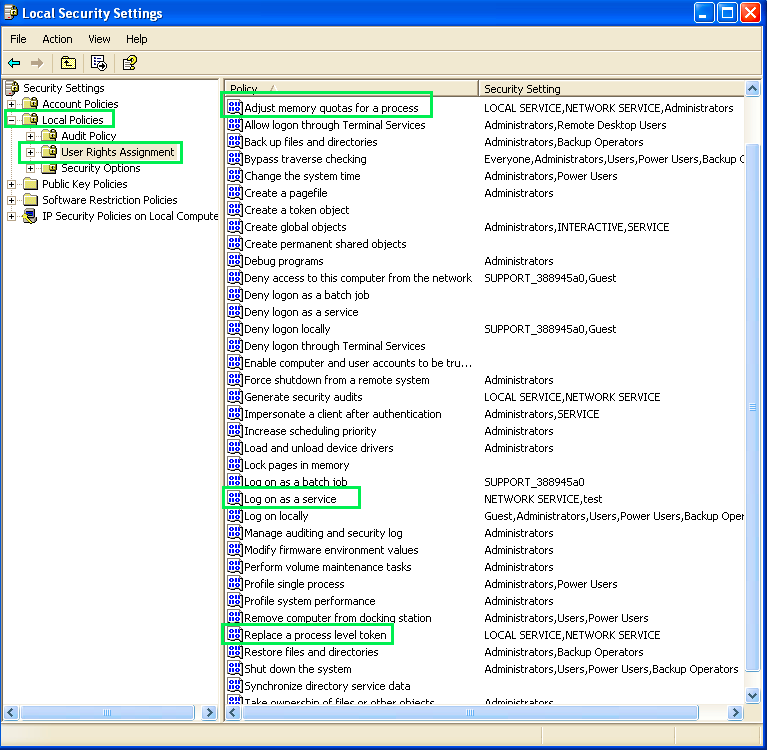
Task: Click the policy list vertical scrollbar thumb
Action: pos(752,407)
